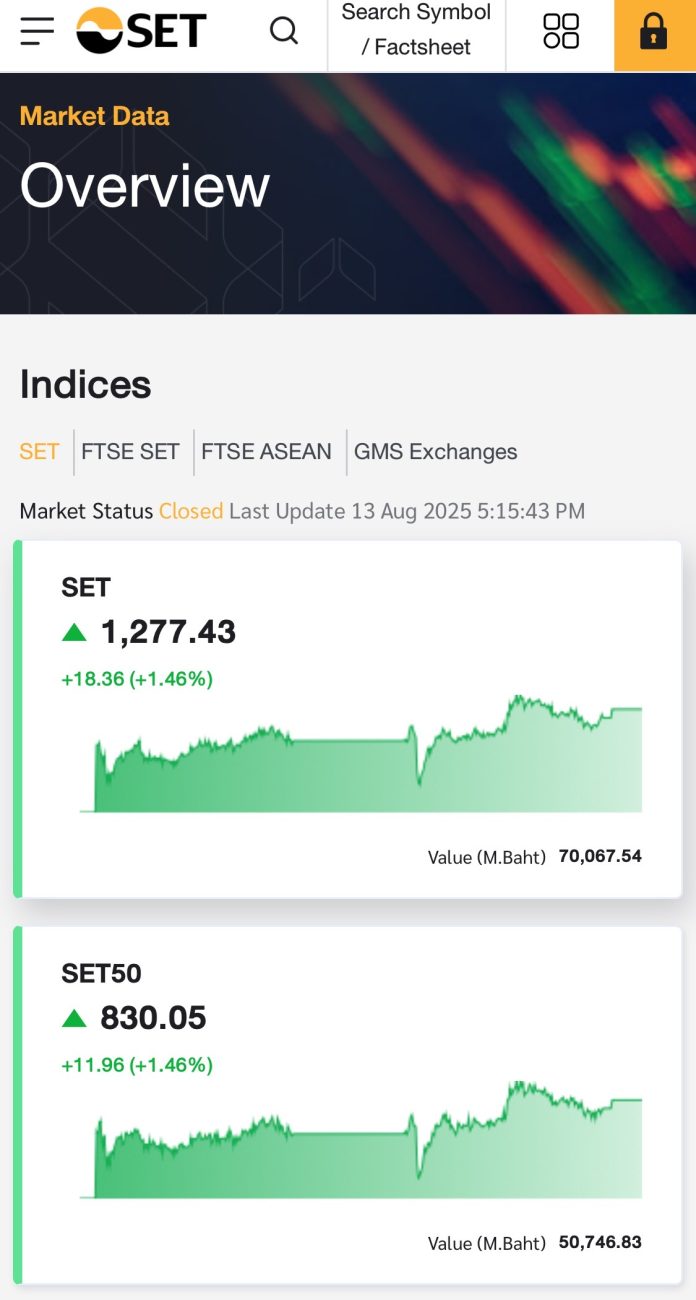Open Search Symbol / Factsheet box

pyautogui.click(x=416, y=30)
